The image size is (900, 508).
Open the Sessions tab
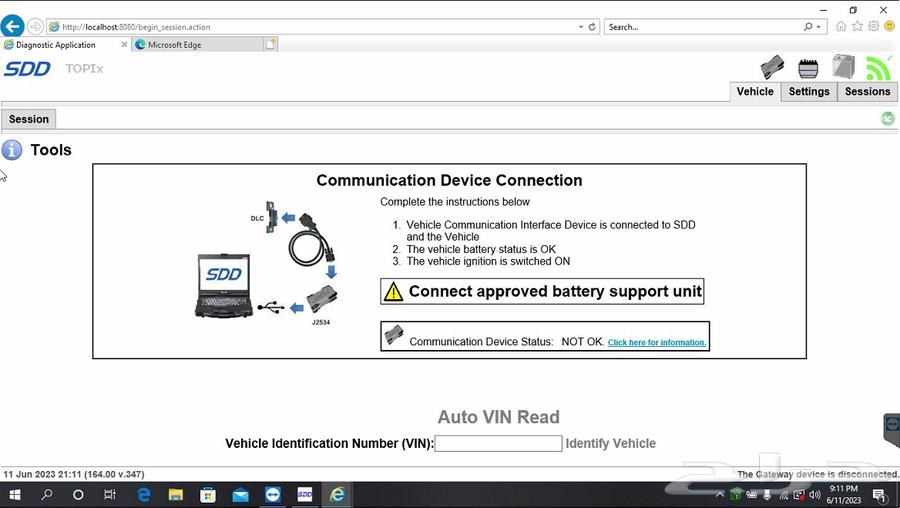[867, 92]
